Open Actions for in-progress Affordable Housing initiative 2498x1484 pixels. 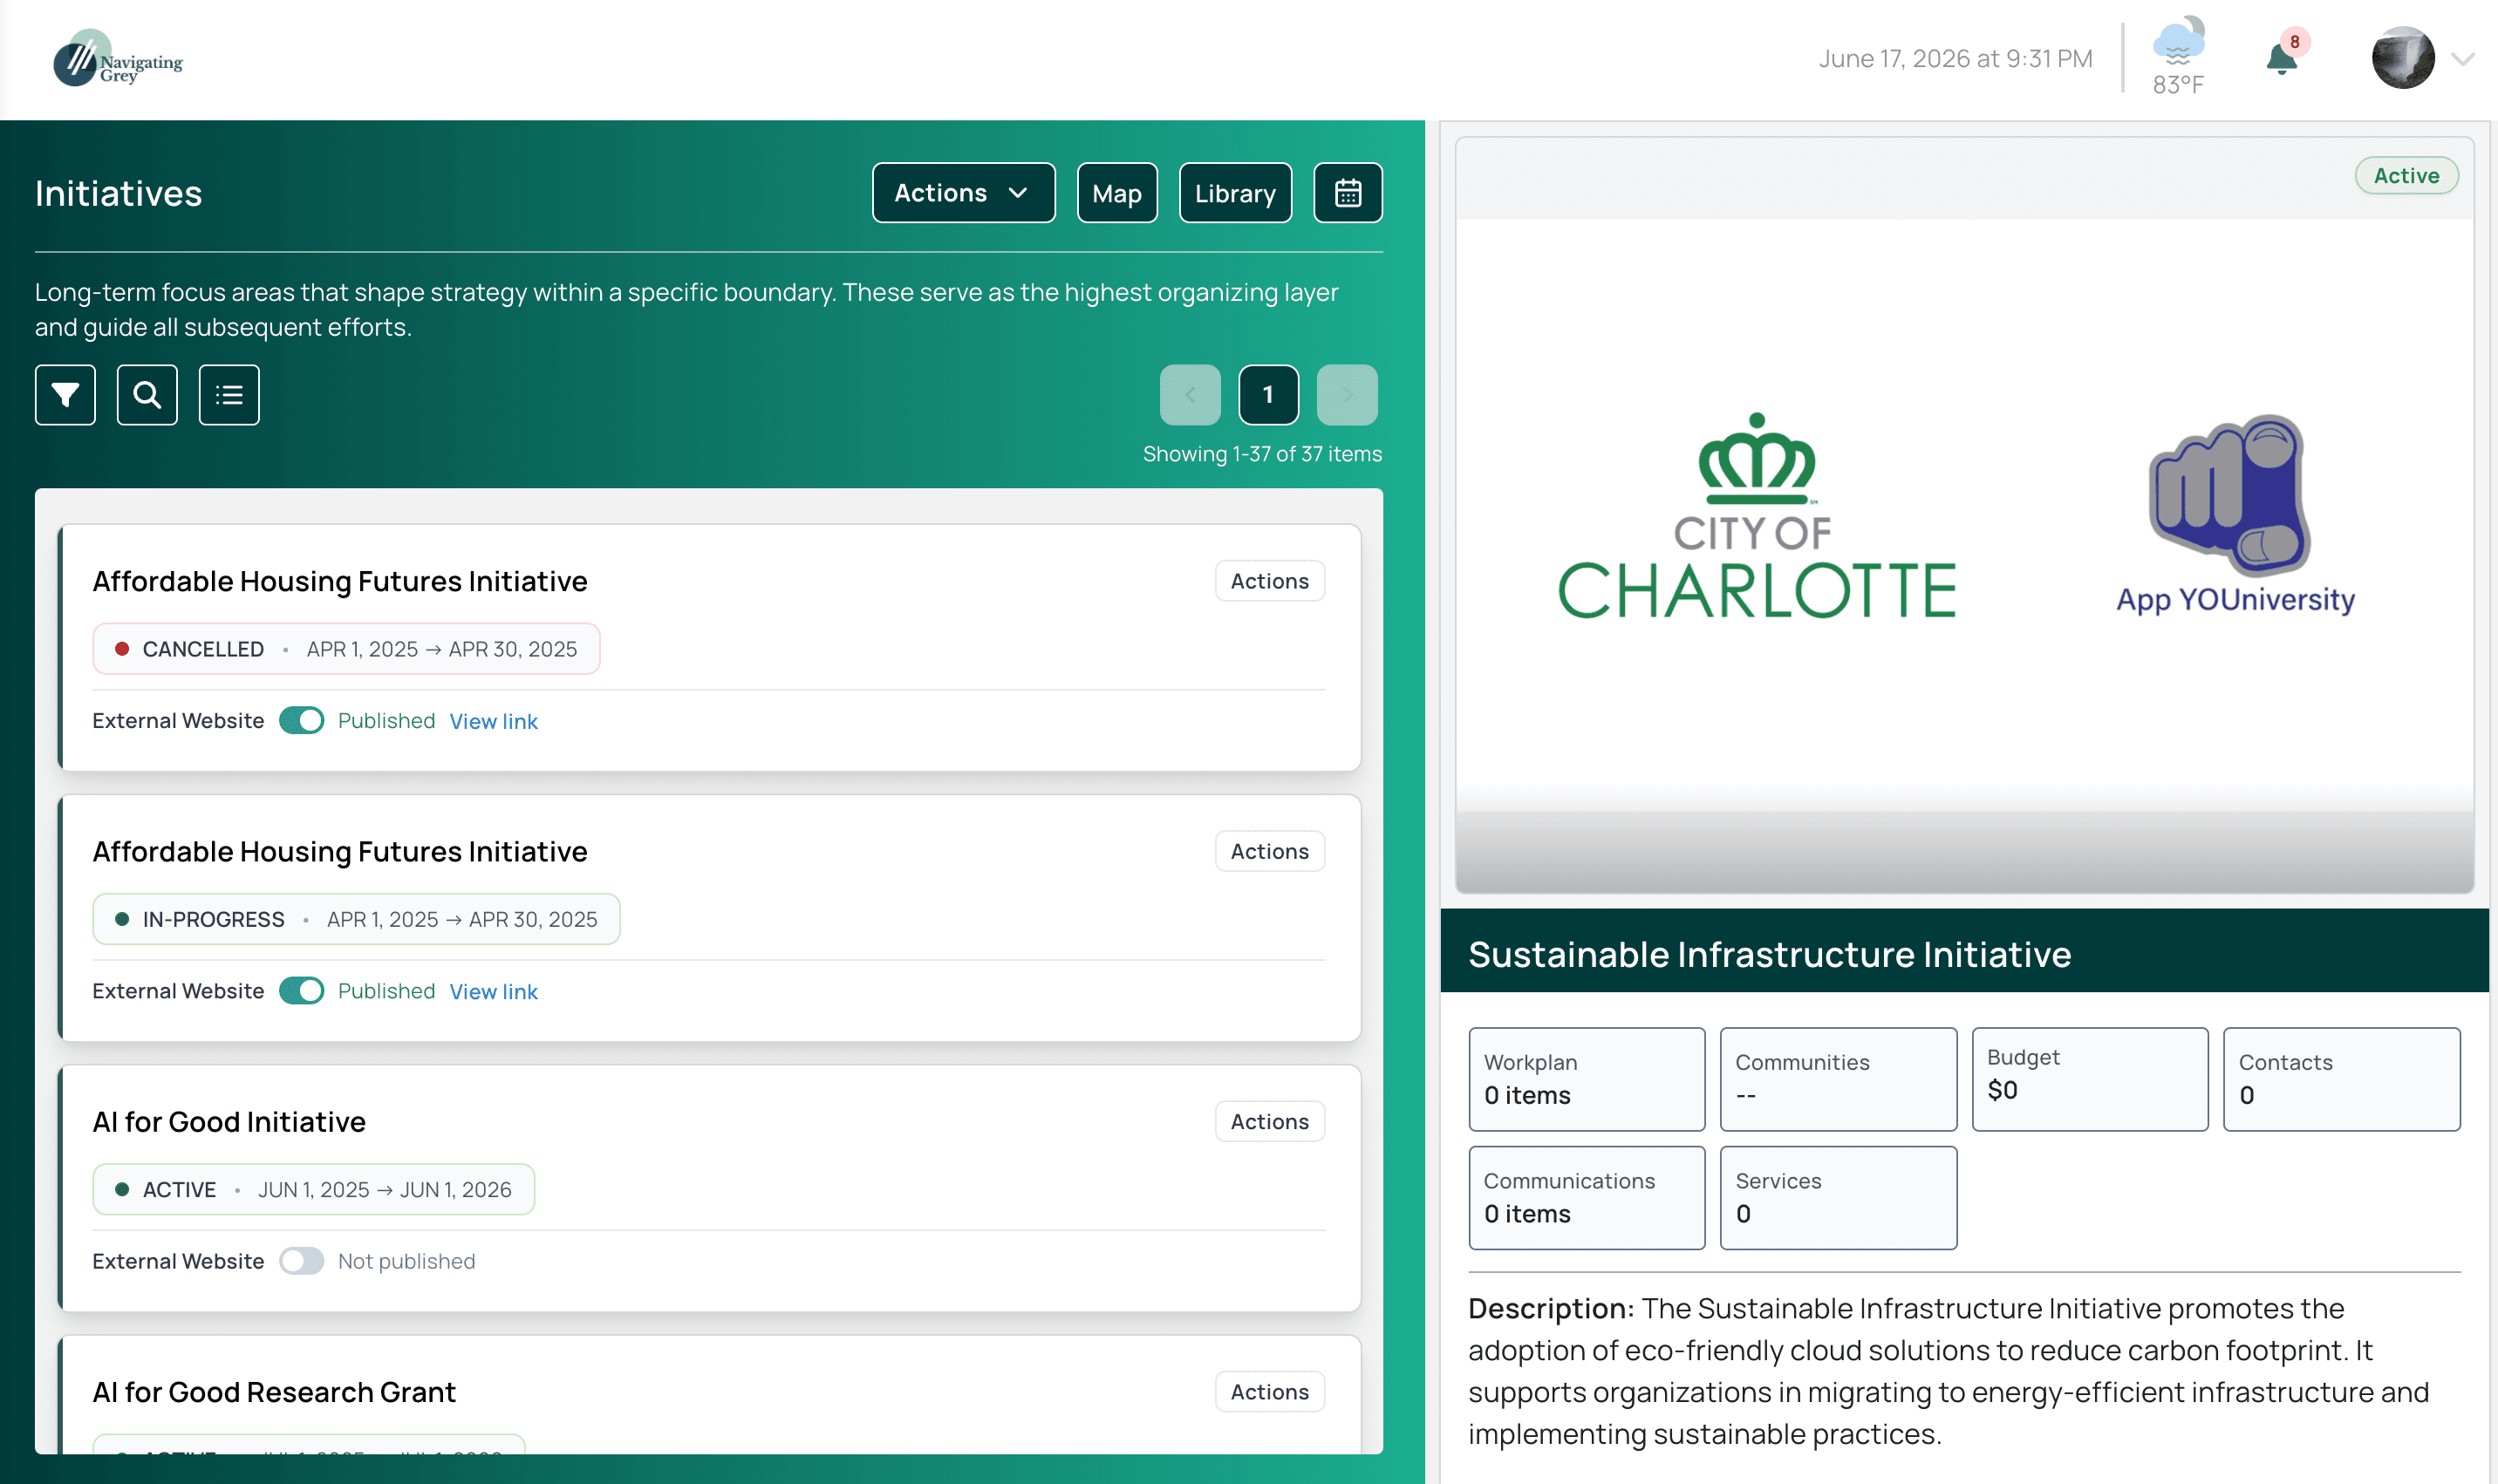point(1269,851)
